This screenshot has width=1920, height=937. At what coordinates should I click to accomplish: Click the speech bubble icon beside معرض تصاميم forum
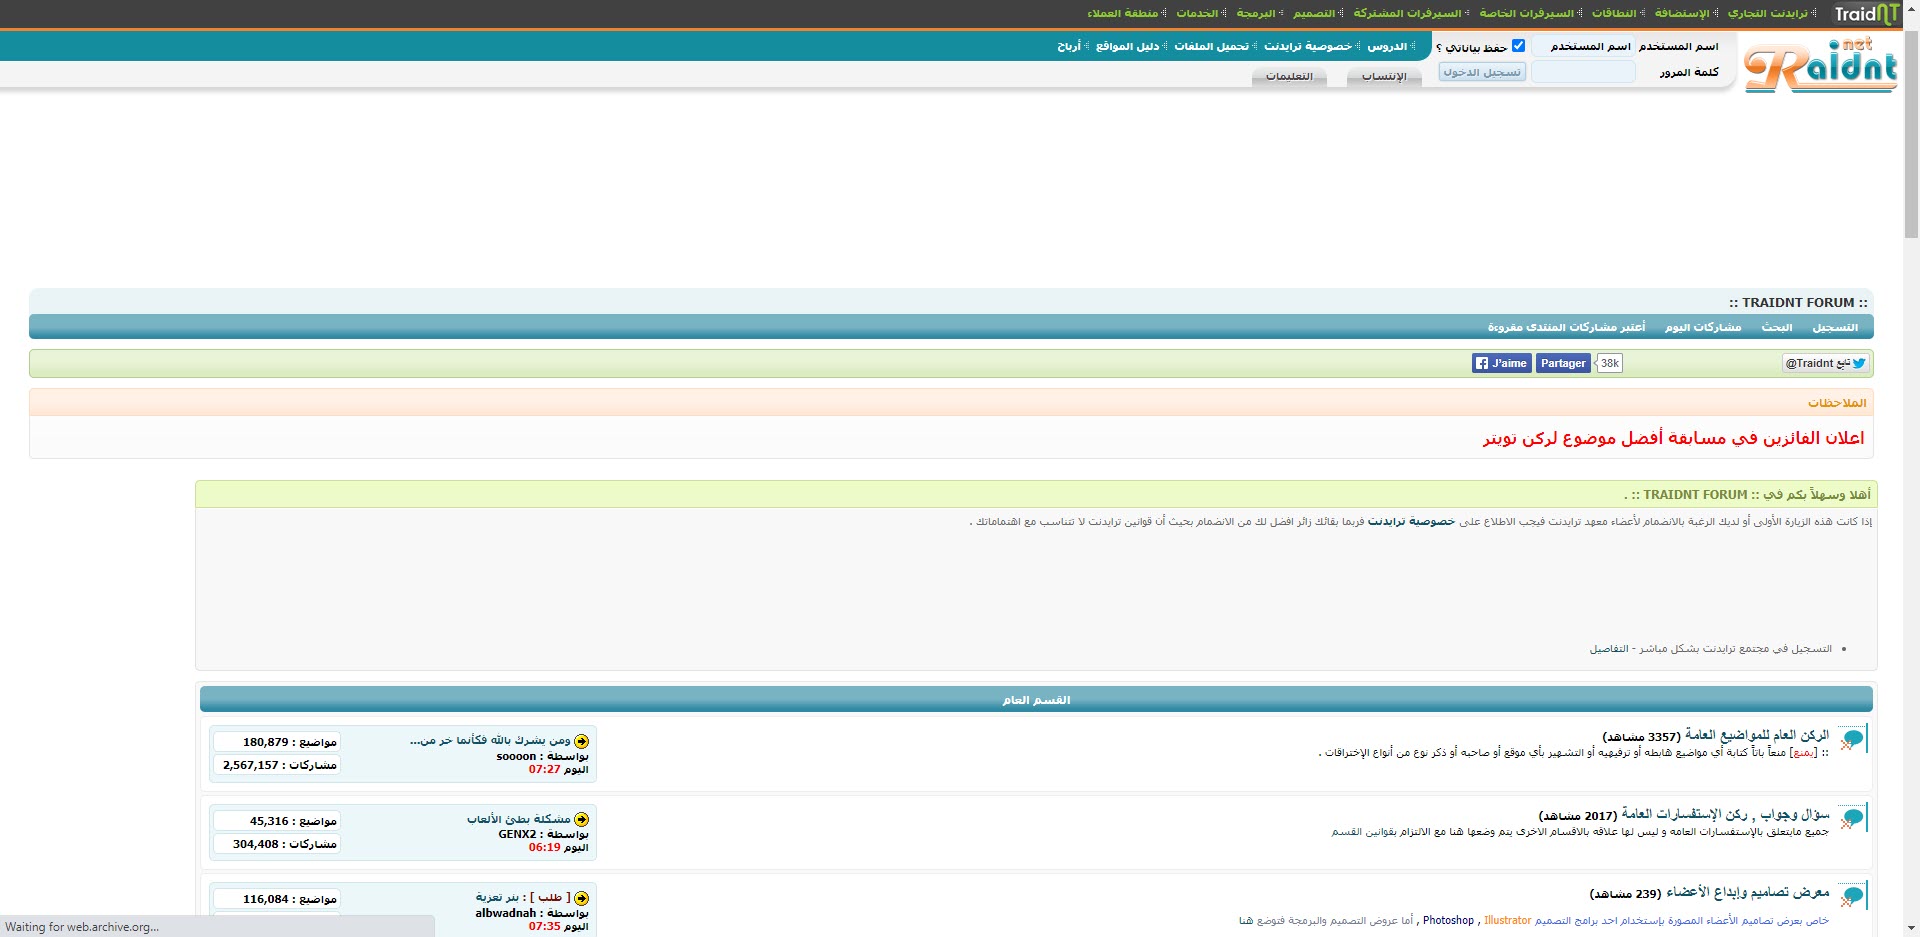[1853, 895]
